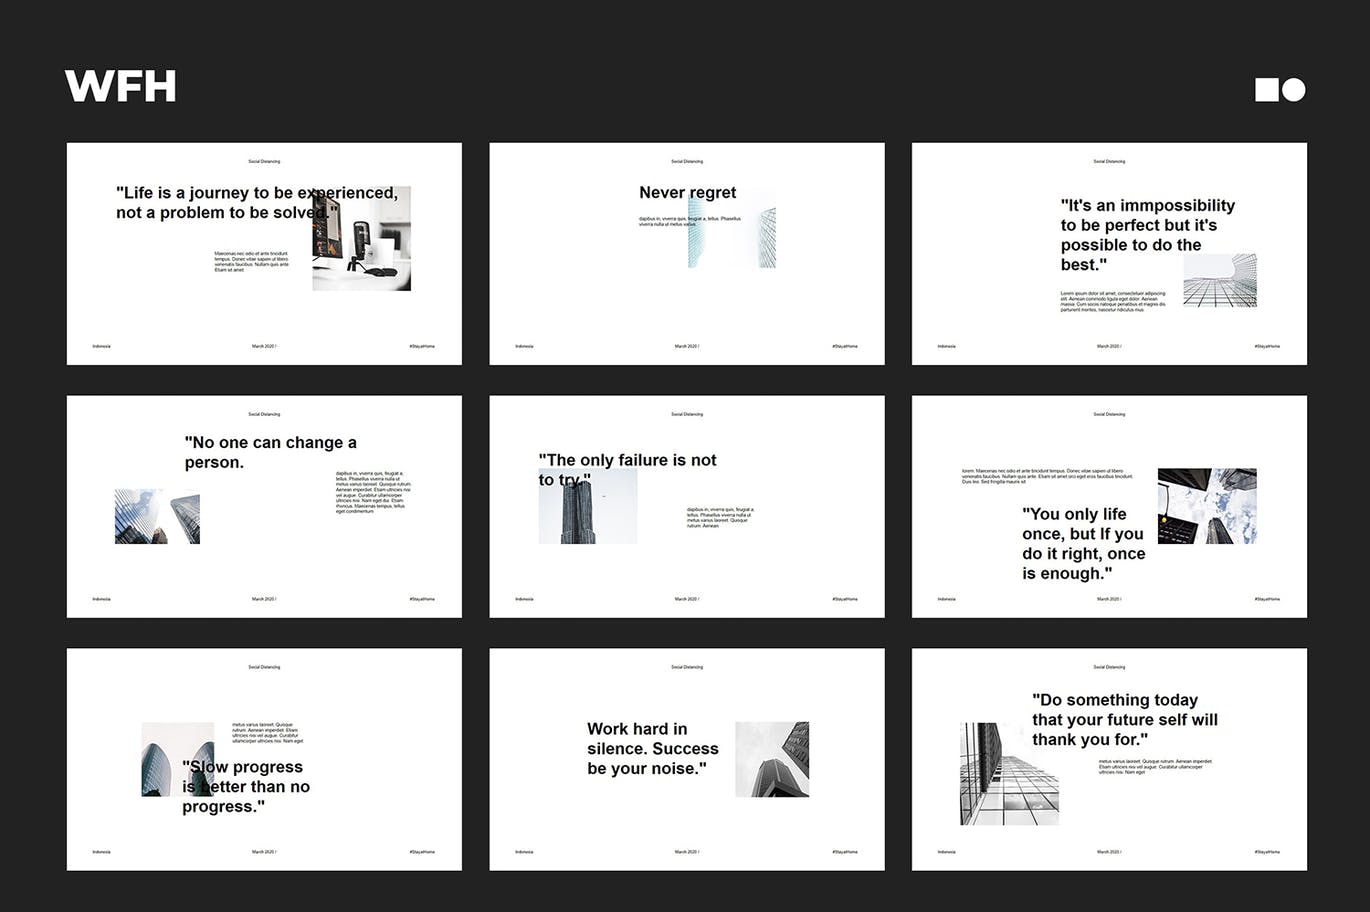1370x912 pixels.
Task: Click the building photo beside the 'possible to do the best' quote
Action: (x=1219, y=280)
